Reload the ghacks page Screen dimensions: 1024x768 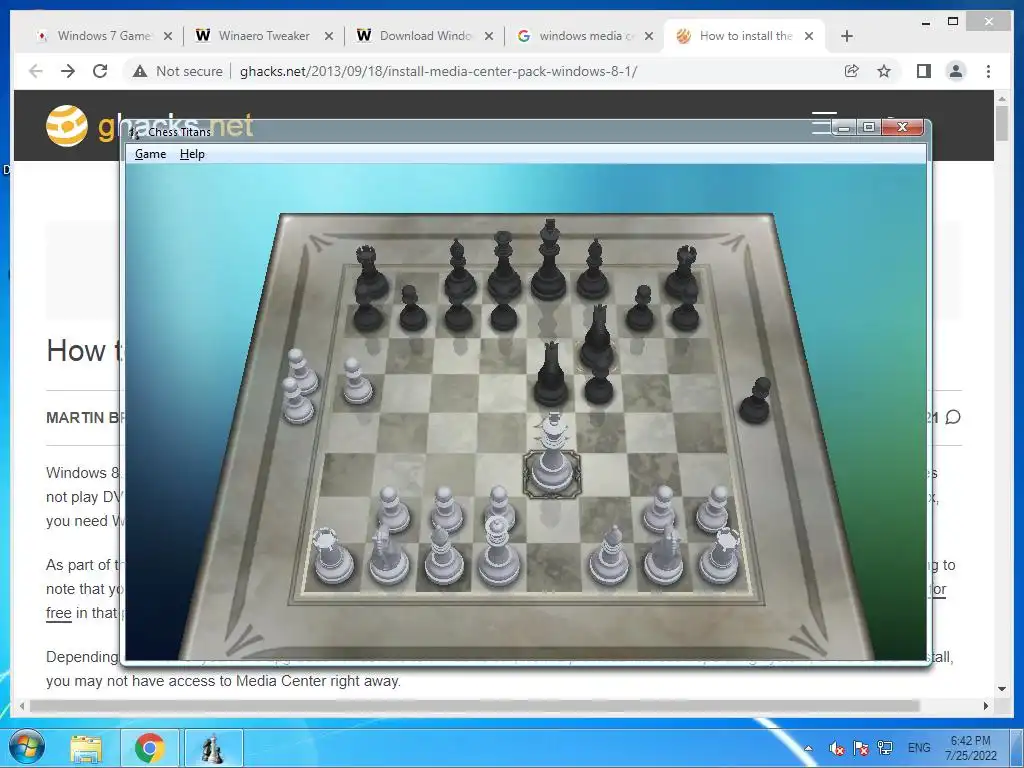pyautogui.click(x=100, y=71)
